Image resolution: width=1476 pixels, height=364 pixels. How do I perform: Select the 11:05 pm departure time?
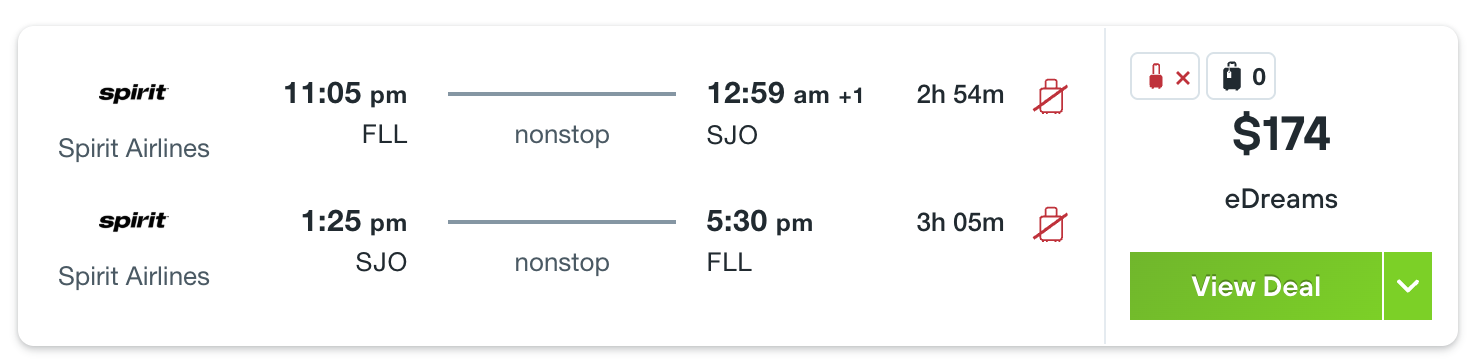pyautogui.click(x=345, y=95)
